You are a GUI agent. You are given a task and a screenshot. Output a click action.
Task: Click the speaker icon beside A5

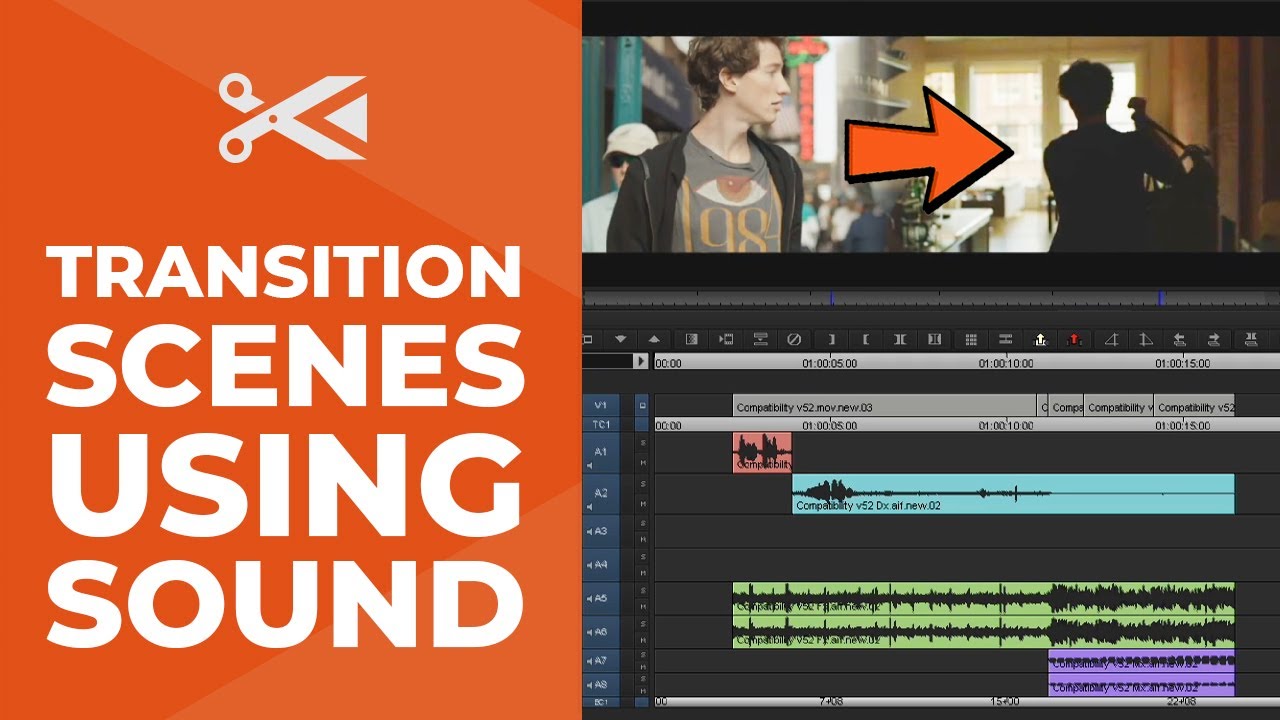point(589,598)
